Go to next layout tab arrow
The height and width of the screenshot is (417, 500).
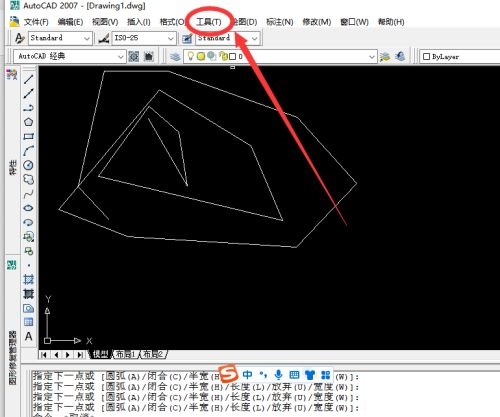[x=68, y=355]
